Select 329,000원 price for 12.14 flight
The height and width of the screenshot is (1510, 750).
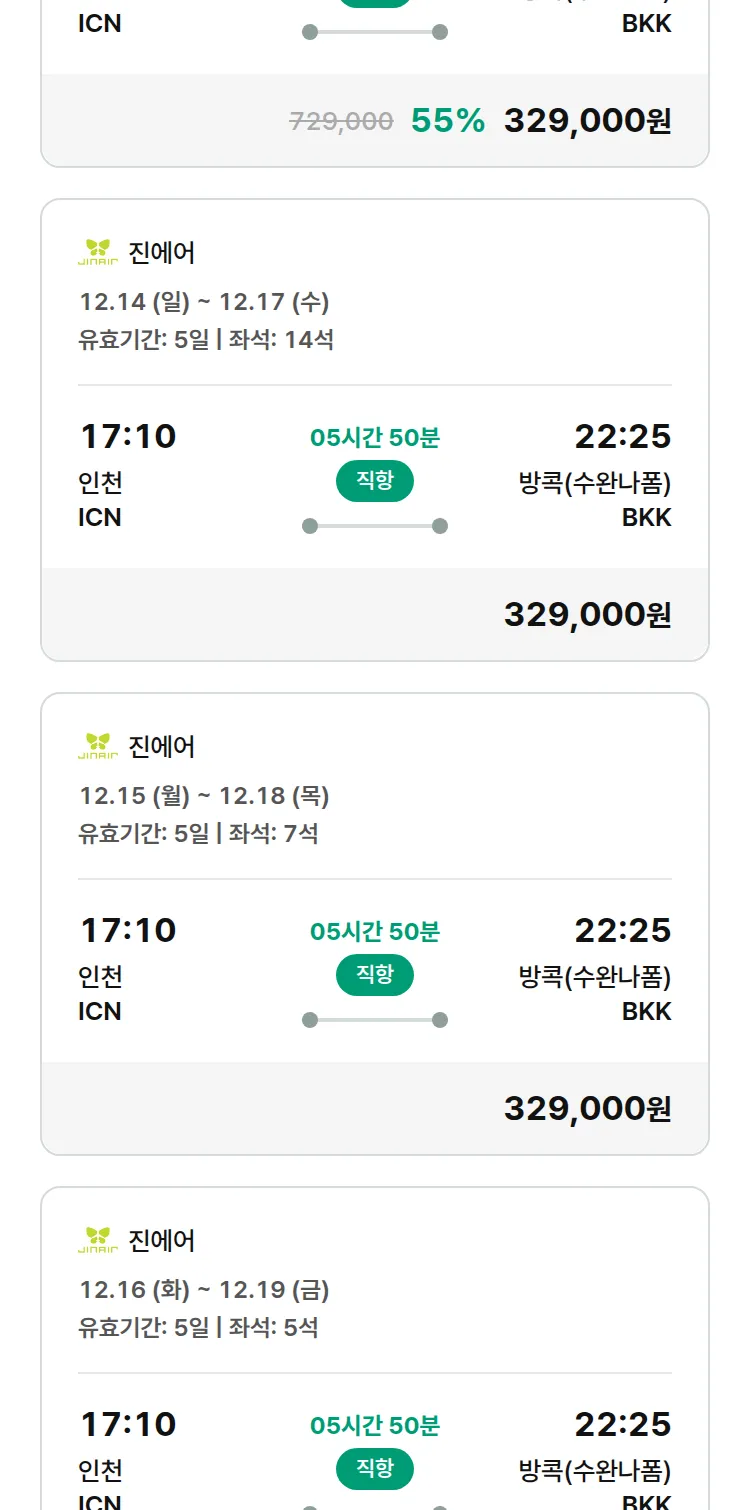pyautogui.click(x=587, y=615)
